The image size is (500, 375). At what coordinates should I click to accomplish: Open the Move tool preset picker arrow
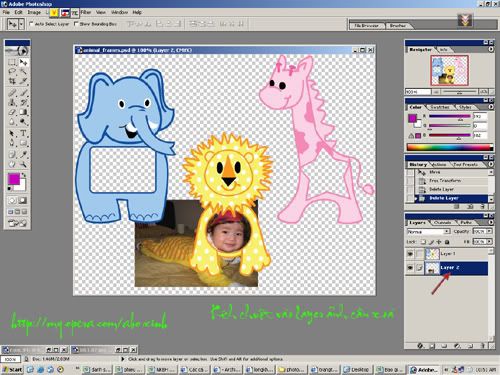pyautogui.click(x=22, y=24)
